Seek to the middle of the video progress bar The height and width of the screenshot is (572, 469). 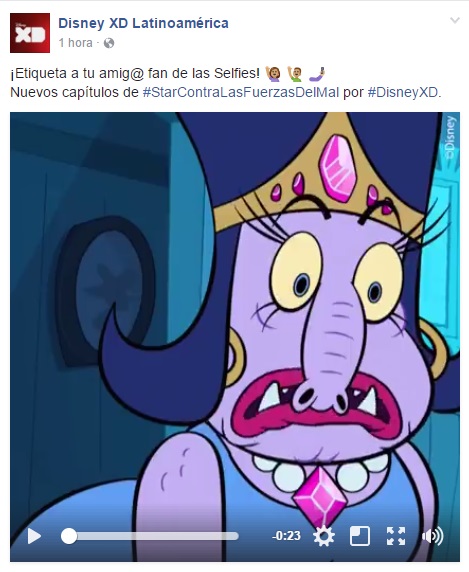tap(153, 536)
